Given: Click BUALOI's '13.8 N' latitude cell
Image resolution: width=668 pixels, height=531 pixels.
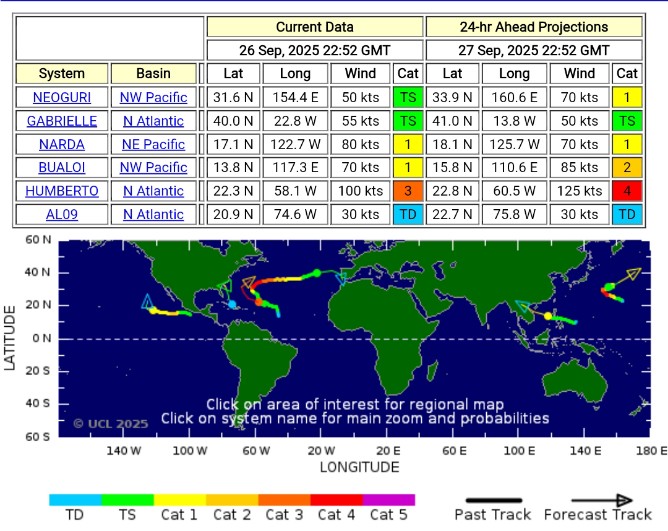Looking at the screenshot, I should pyautogui.click(x=233, y=167).
